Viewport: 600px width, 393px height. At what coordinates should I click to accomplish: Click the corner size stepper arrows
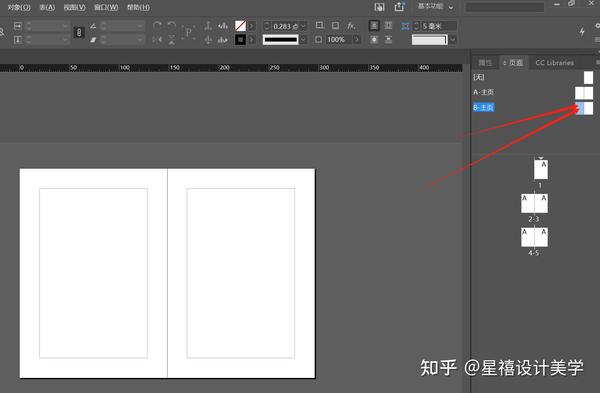pos(416,26)
